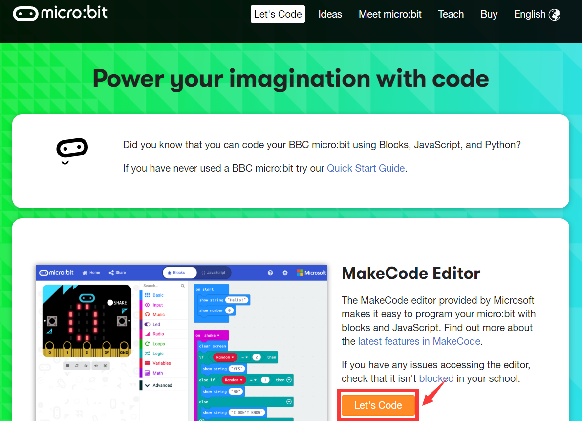Go to Meet micro:bit page
The width and height of the screenshot is (582, 421).
(390, 14)
